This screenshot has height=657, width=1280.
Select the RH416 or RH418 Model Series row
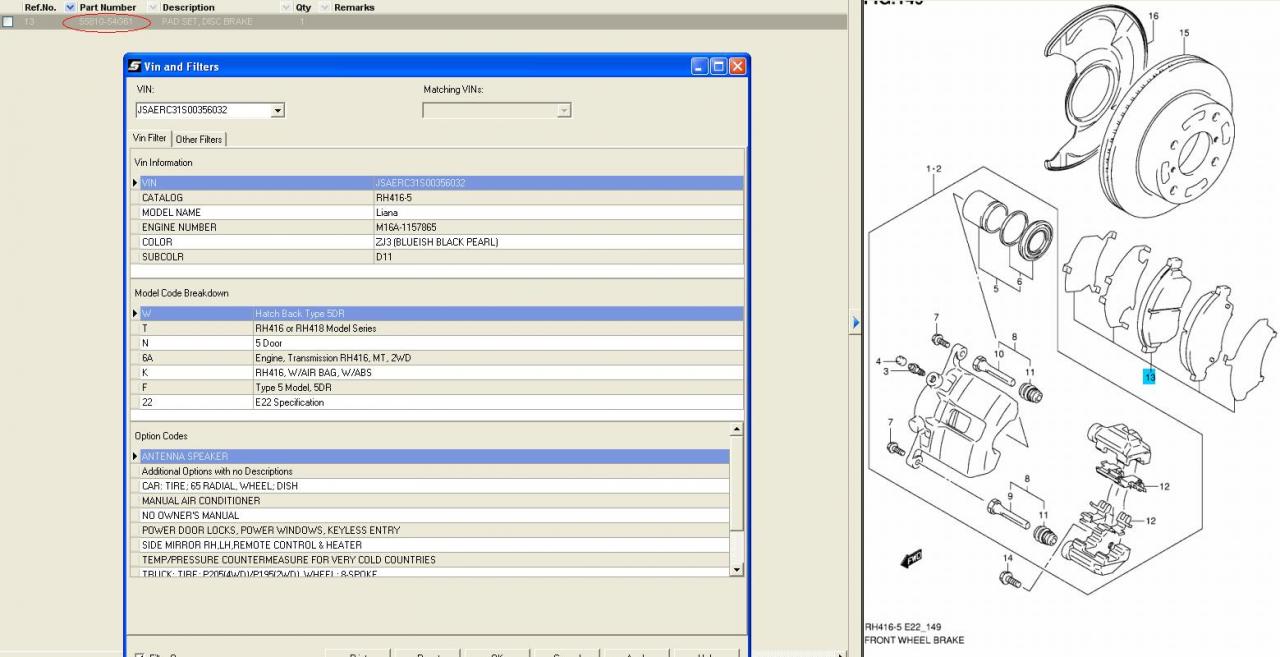(437, 328)
